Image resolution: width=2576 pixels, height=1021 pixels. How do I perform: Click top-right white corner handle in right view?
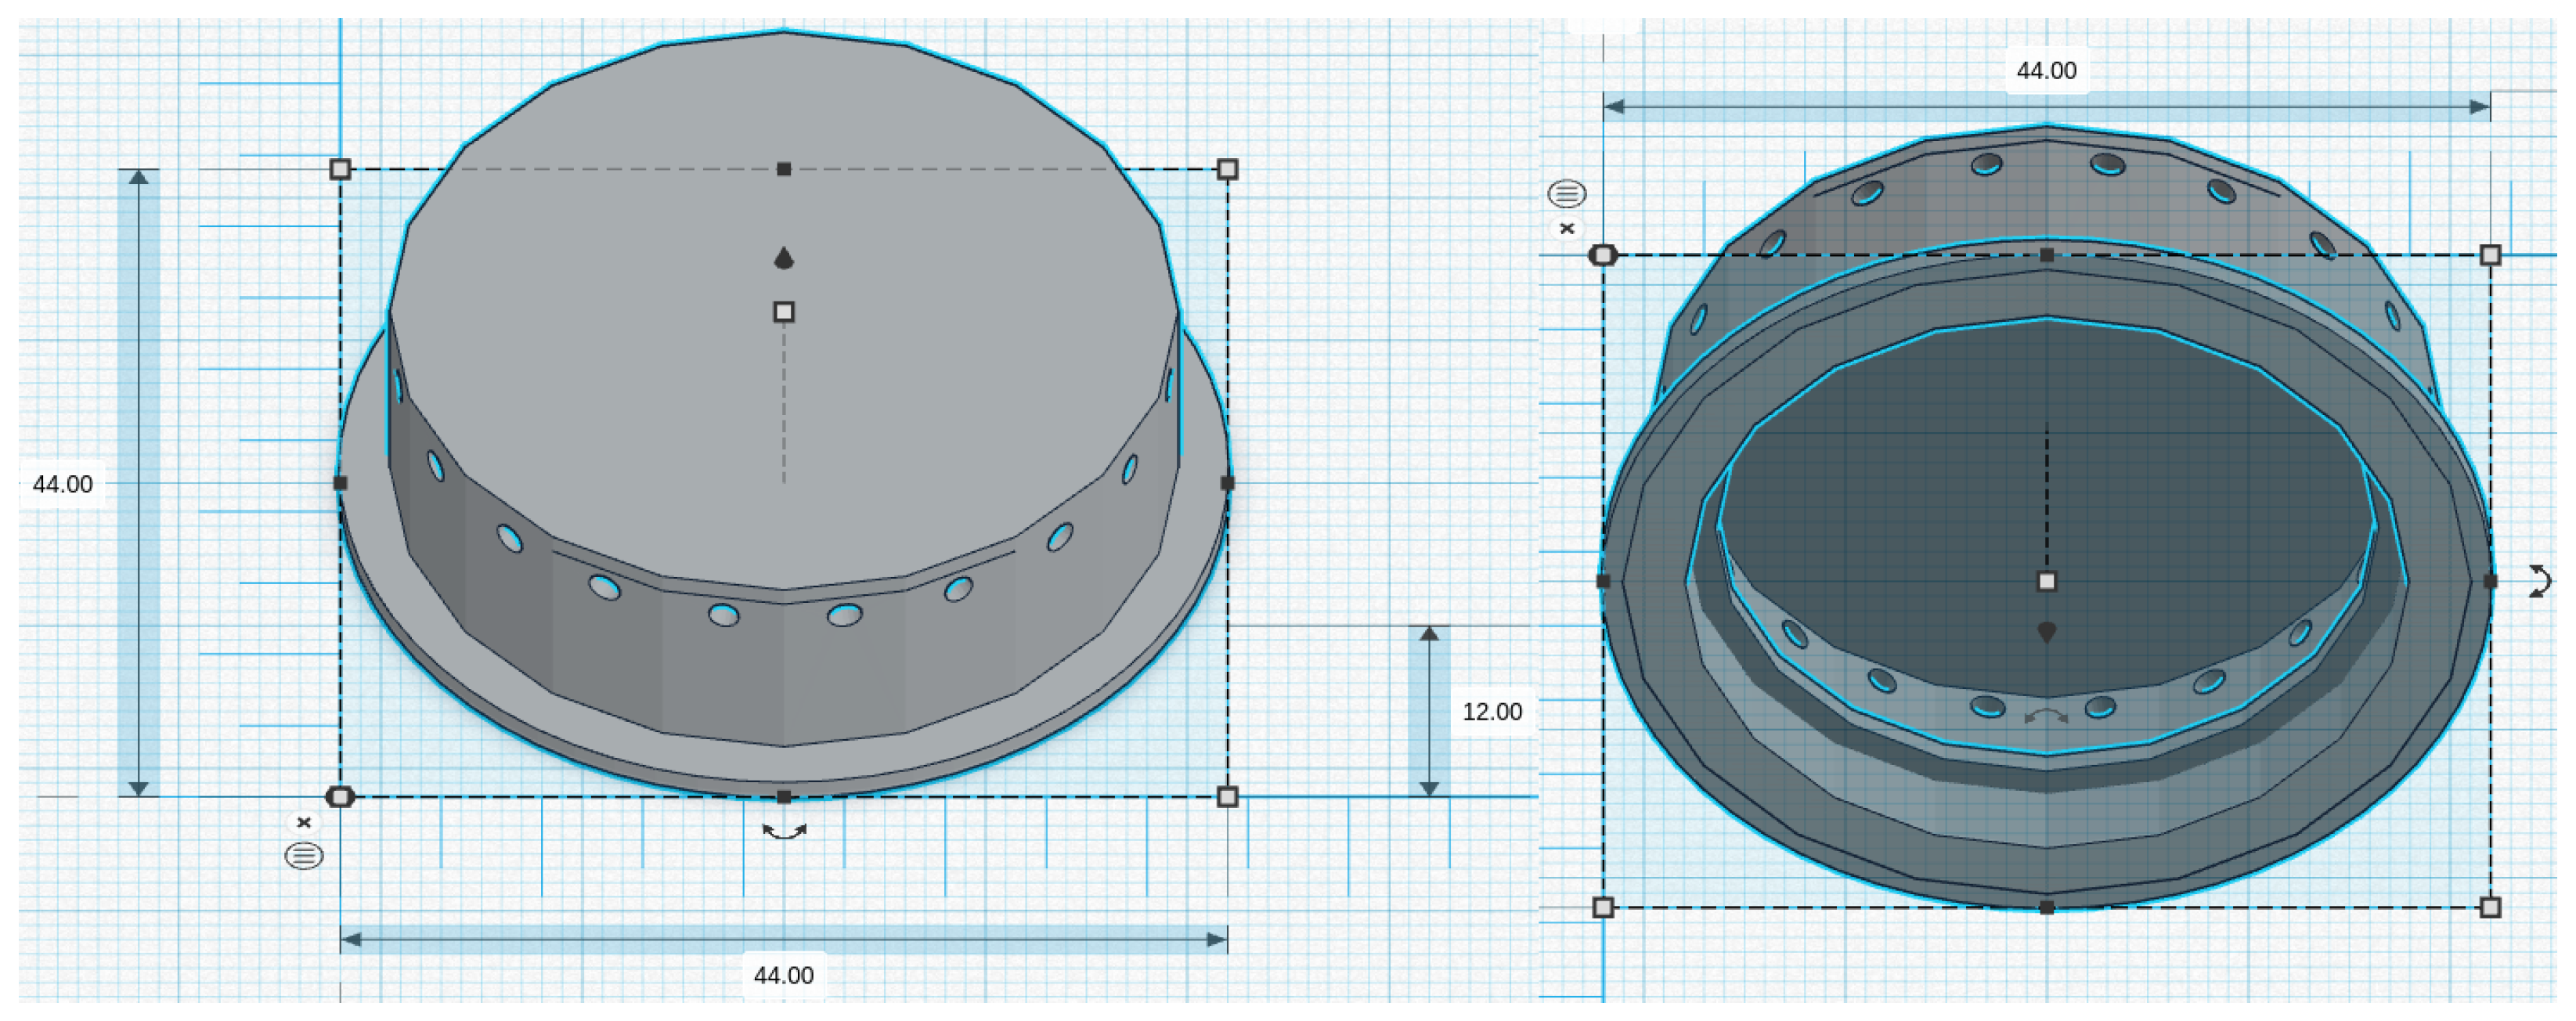pos(2490,255)
